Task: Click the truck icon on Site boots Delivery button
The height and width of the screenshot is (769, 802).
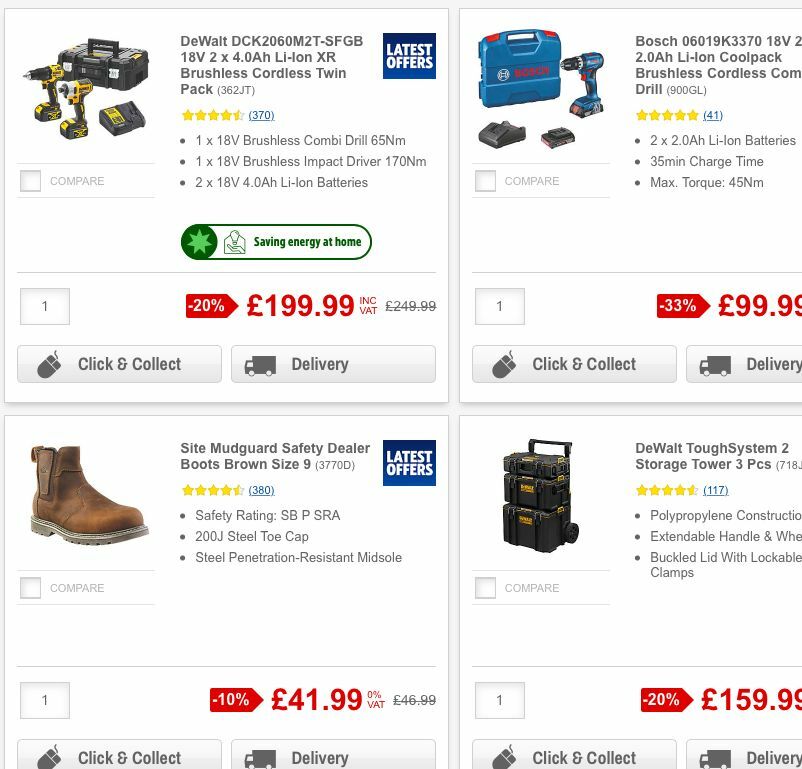Action: pyautogui.click(x=261, y=758)
